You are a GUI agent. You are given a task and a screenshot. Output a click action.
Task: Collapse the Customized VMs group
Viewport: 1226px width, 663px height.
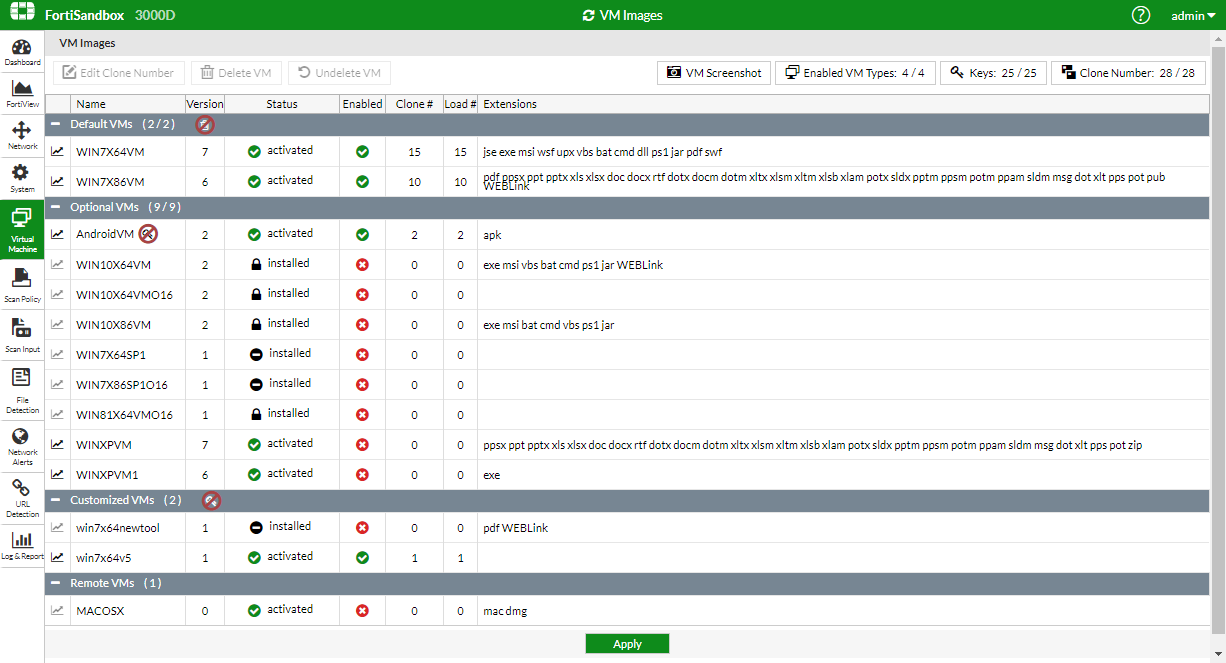(x=56, y=500)
